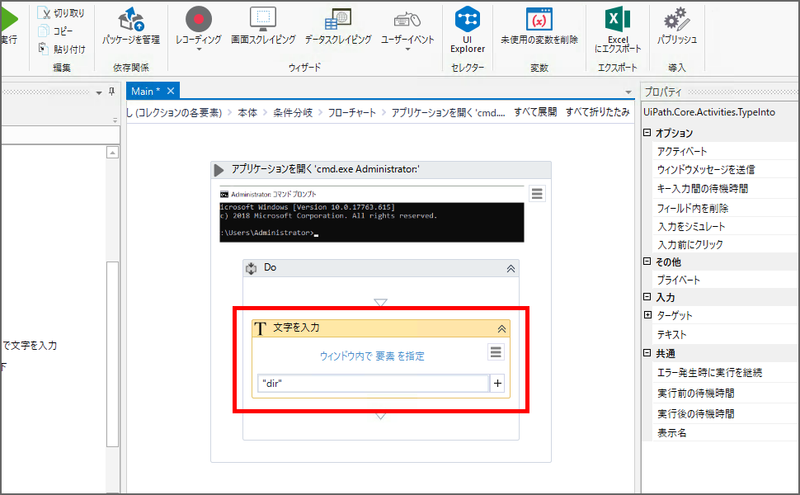Collapse the 文字を入力 activity chevron
The image size is (800, 495).
pyautogui.click(x=502, y=329)
